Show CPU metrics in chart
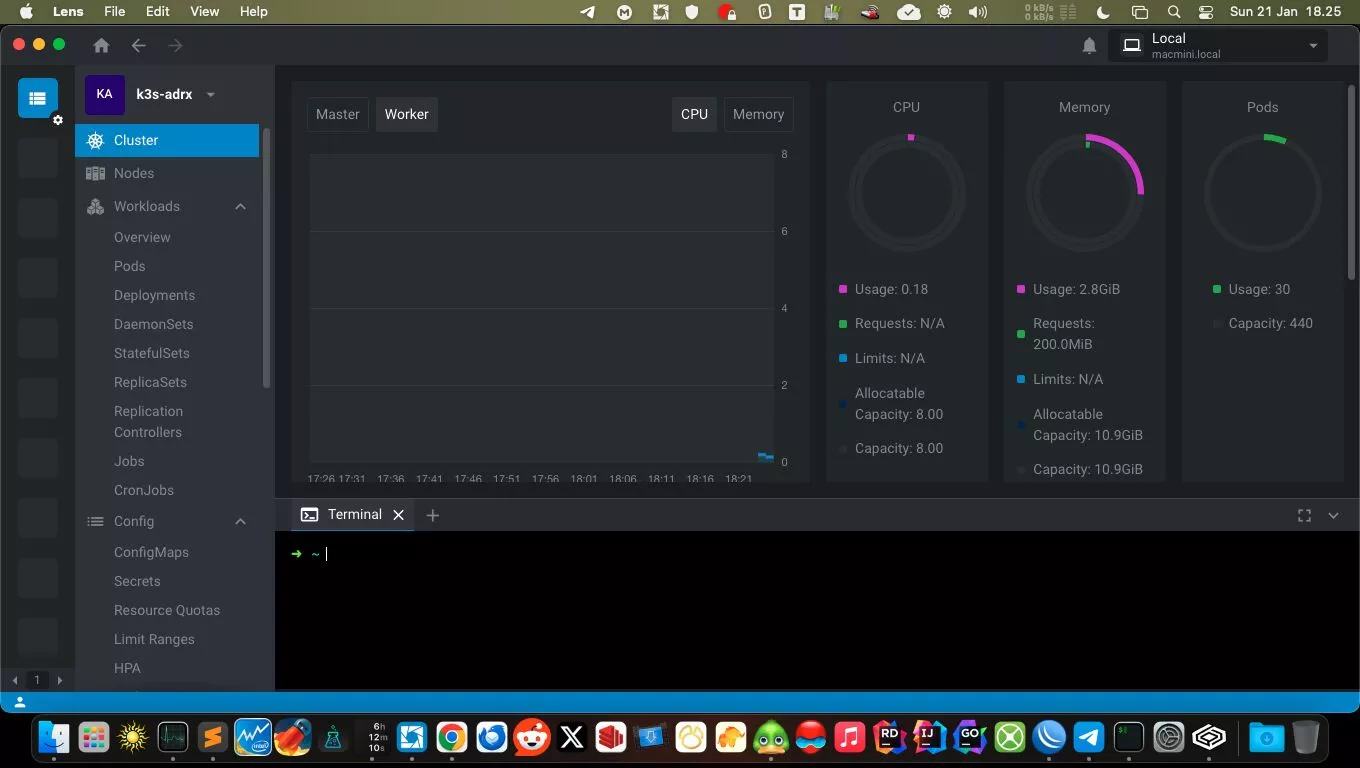 [x=694, y=114]
